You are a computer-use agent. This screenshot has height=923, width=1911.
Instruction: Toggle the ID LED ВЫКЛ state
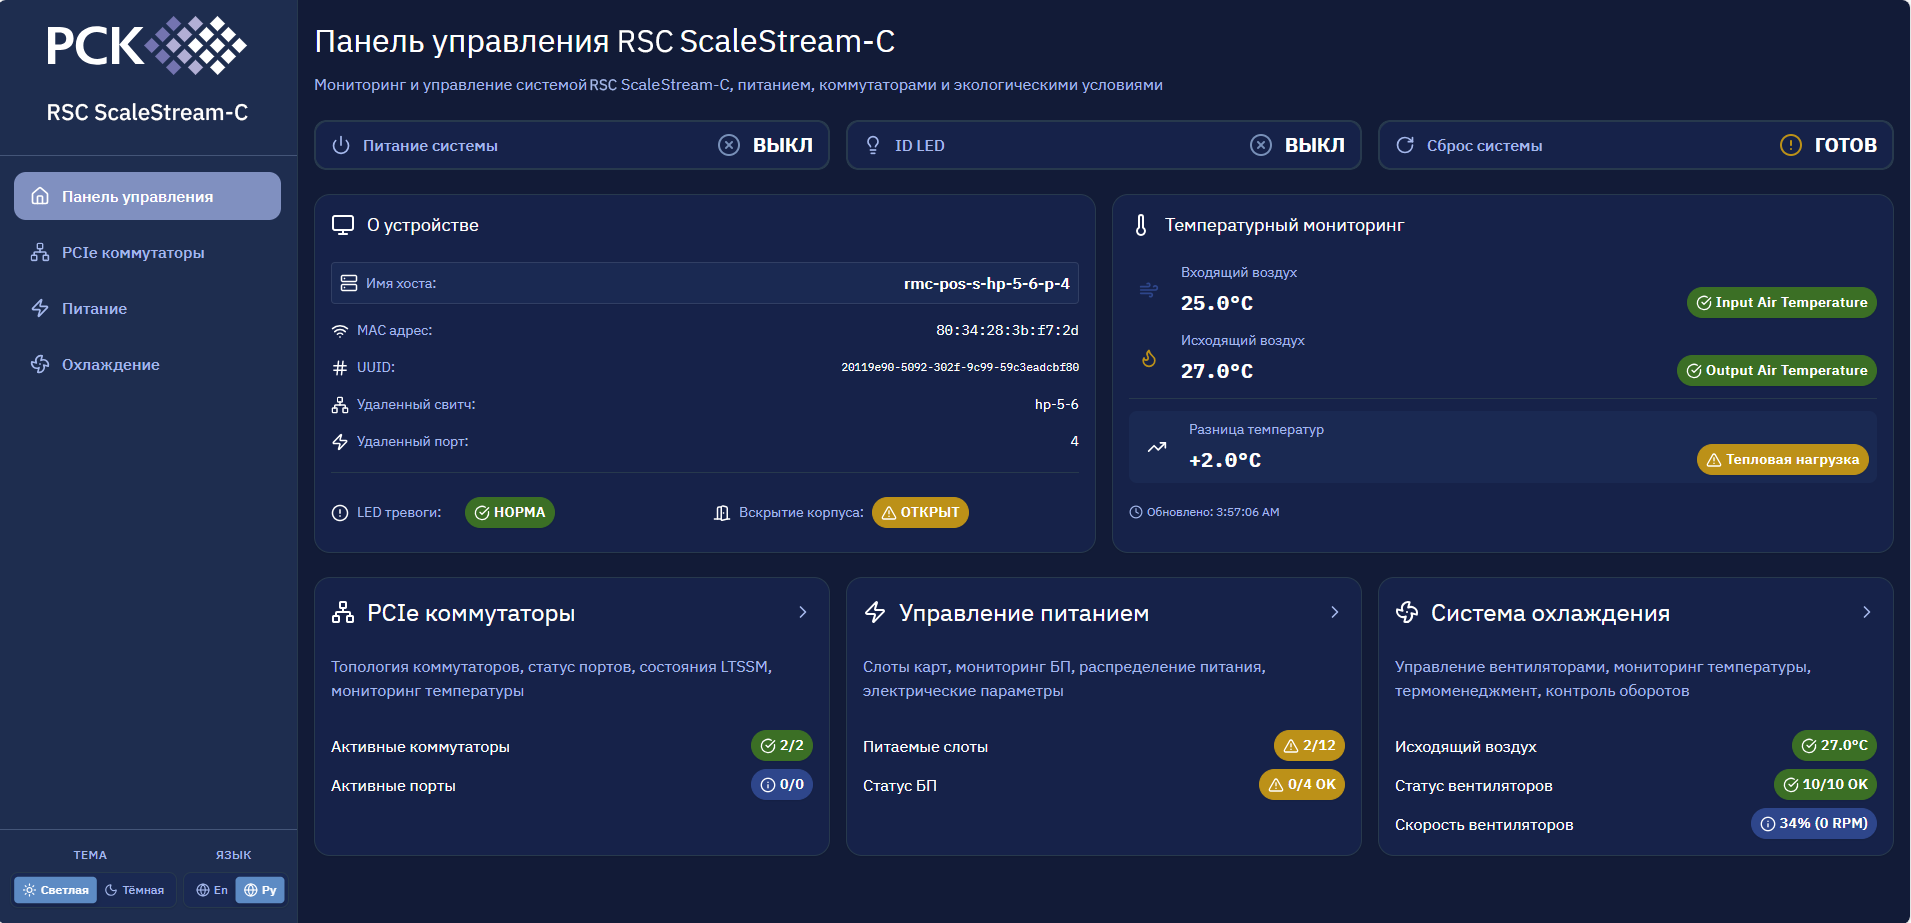pos(1298,145)
